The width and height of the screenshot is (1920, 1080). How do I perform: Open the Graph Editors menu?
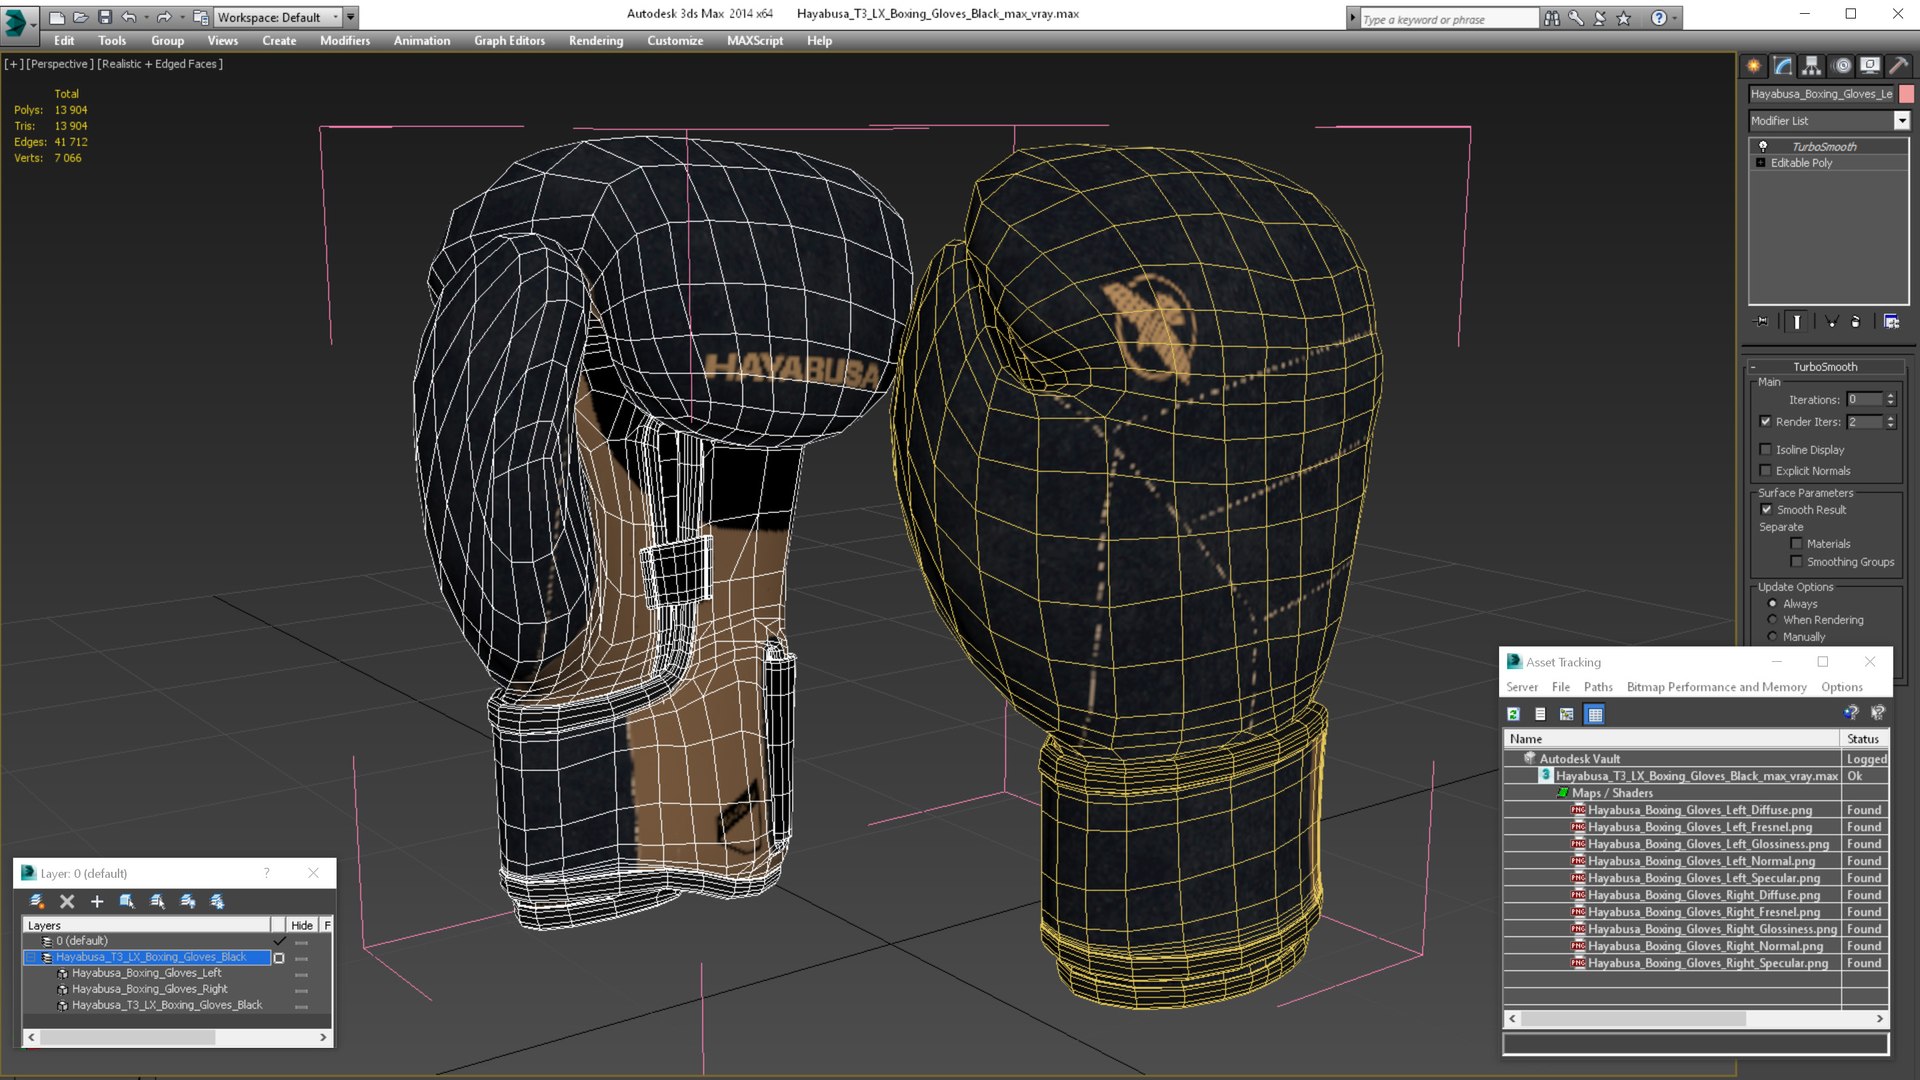pos(509,41)
